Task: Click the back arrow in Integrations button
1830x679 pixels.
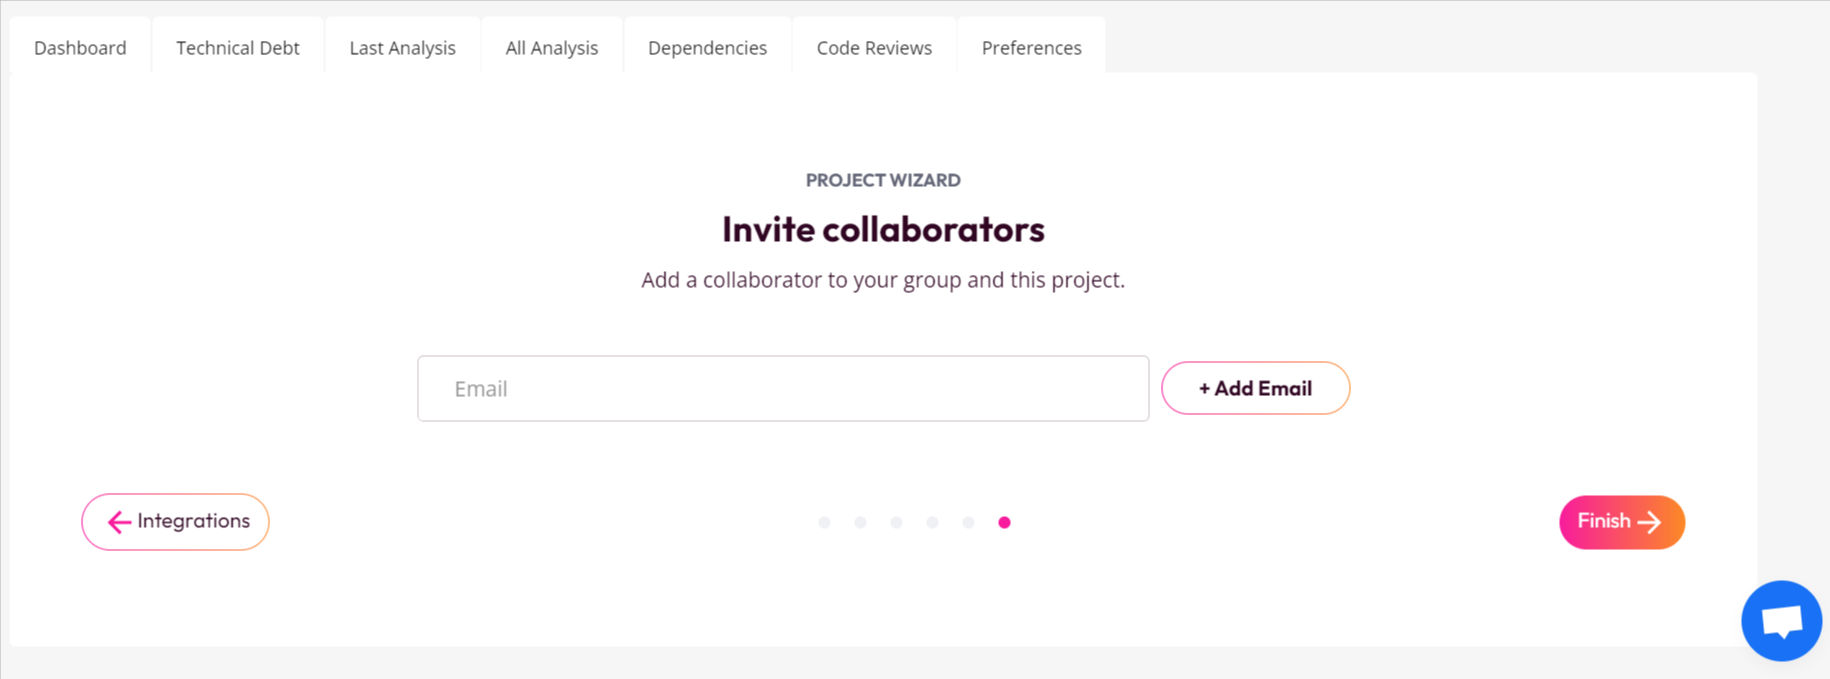Action: [119, 521]
